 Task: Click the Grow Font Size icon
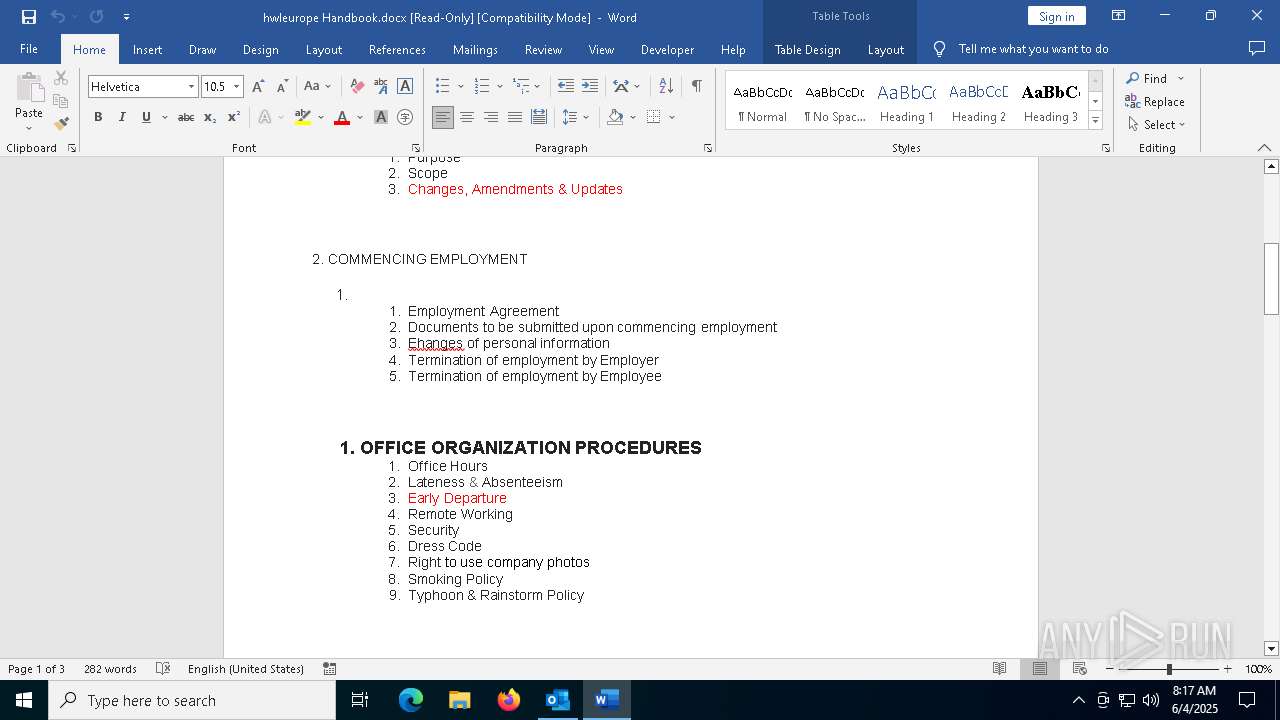coord(258,87)
